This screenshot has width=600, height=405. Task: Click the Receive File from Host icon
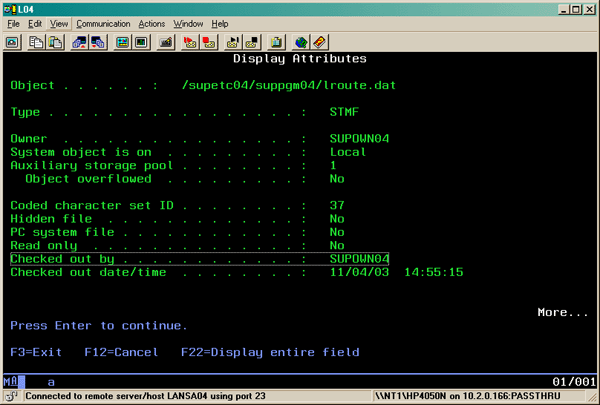coord(98,42)
